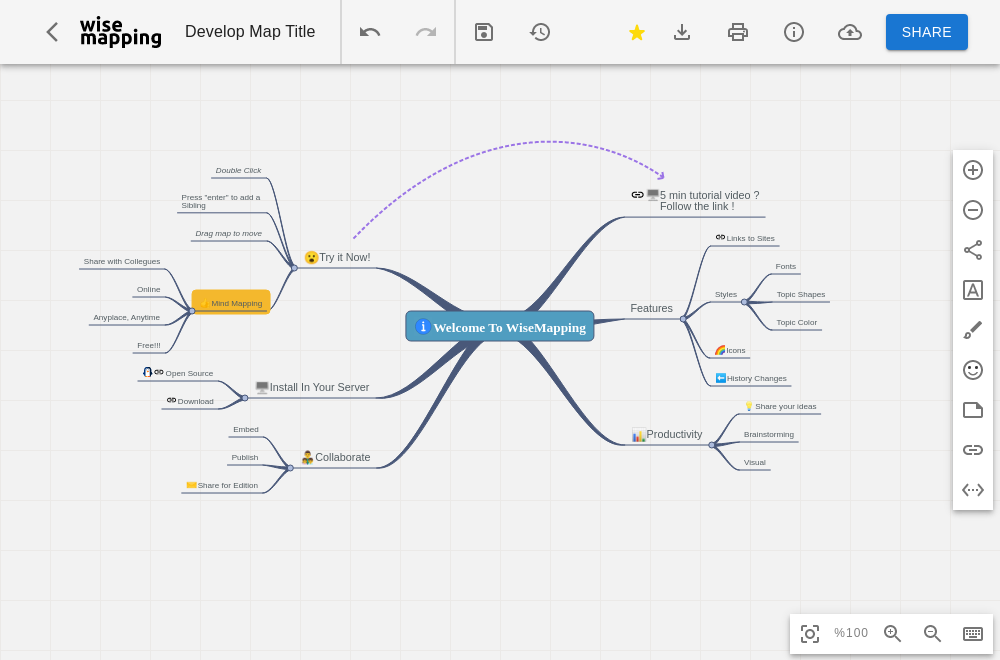Select the 'Share your ideas' subtopic
This screenshot has height=660, width=1000.
[x=780, y=406]
